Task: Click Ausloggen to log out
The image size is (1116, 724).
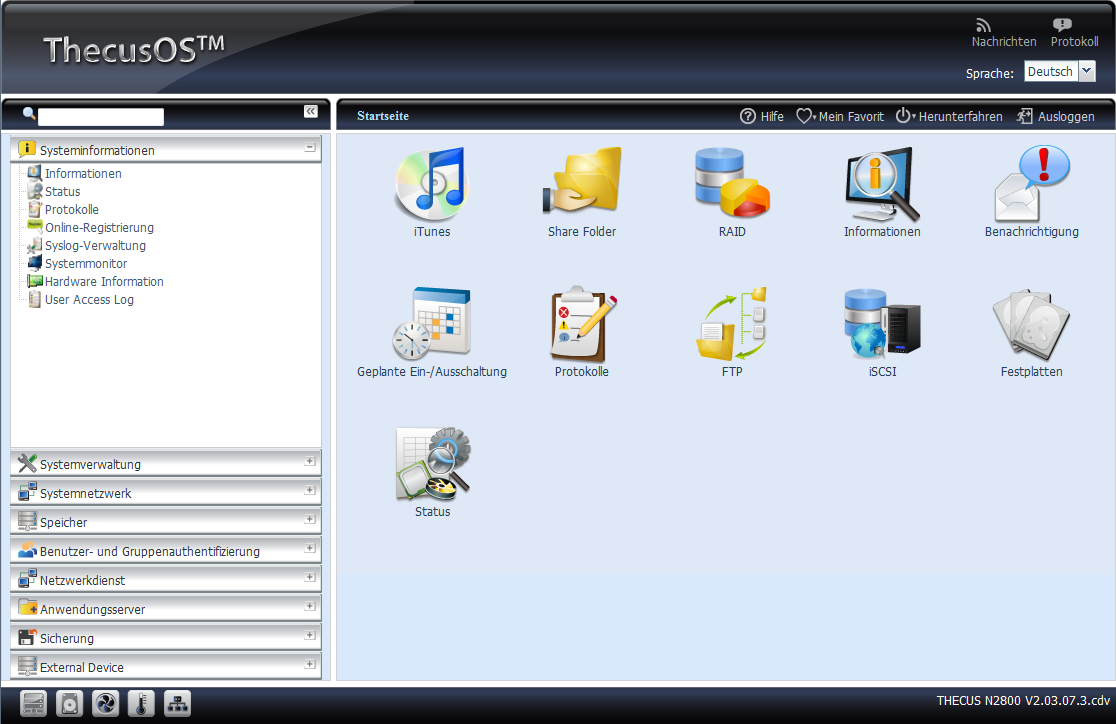Action: coord(1056,116)
